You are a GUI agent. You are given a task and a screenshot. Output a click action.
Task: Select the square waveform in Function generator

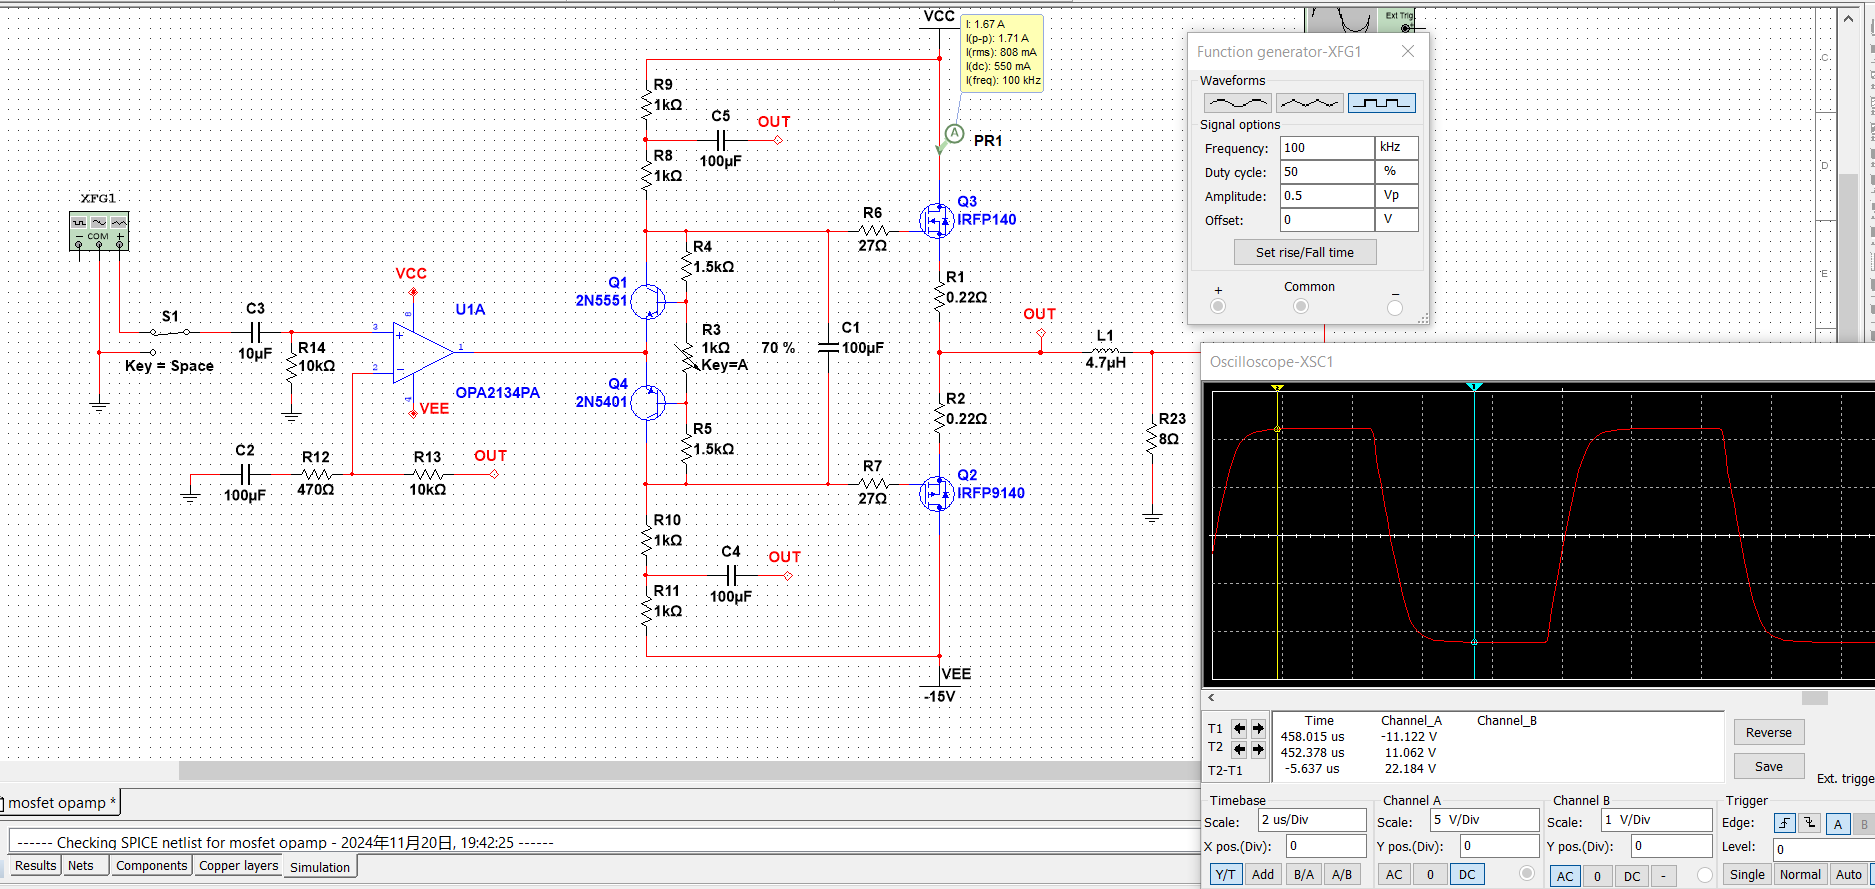click(1381, 102)
